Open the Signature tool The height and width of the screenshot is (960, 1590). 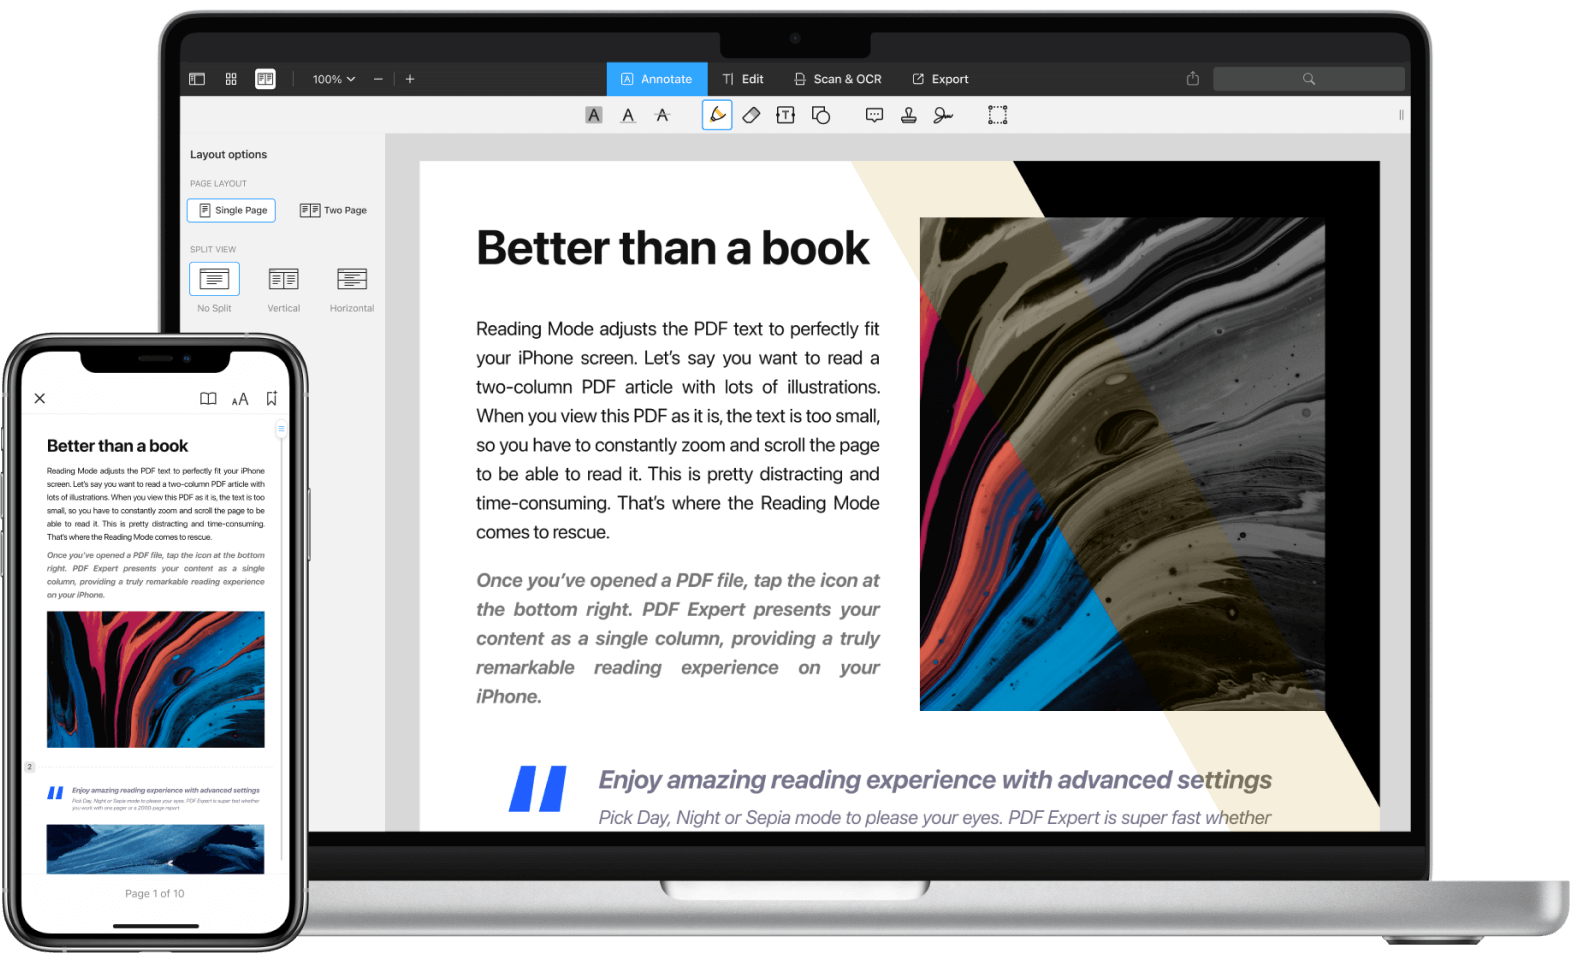click(943, 115)
